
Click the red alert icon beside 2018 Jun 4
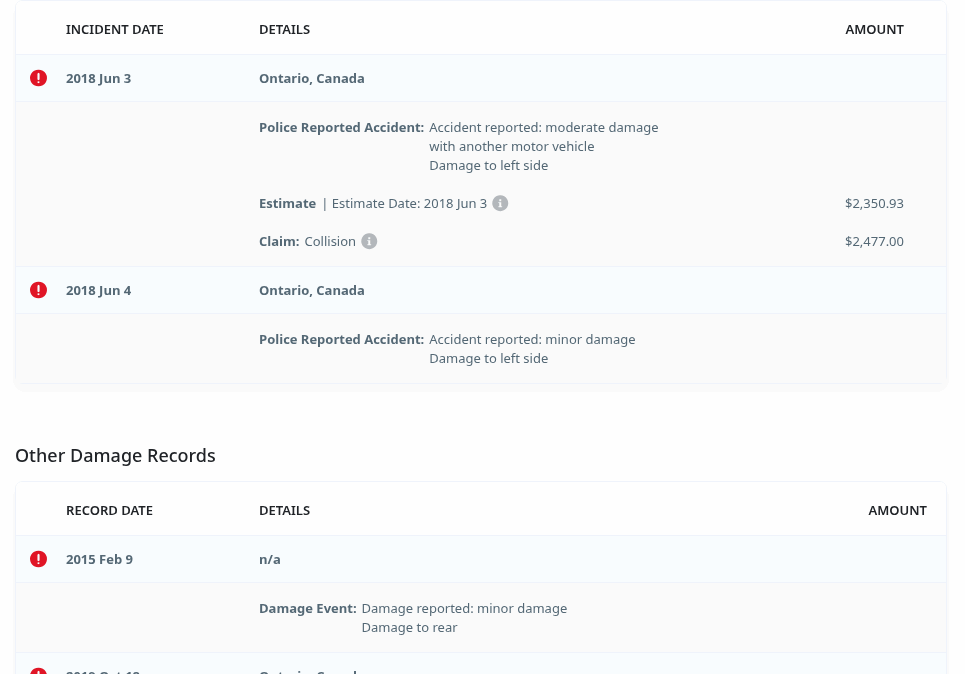coord(38,290)
